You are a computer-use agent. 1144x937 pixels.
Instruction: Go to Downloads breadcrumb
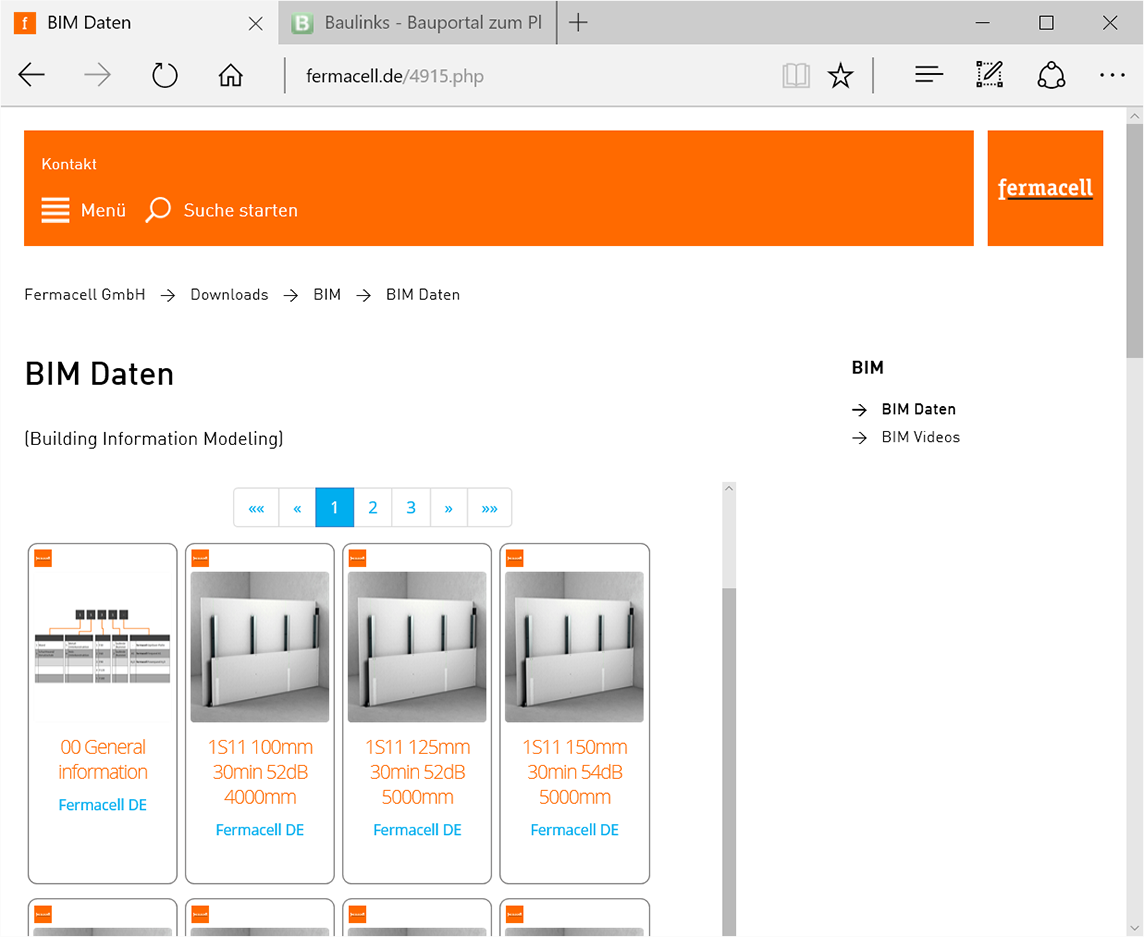pyautogui.click(x=229, y=295)
